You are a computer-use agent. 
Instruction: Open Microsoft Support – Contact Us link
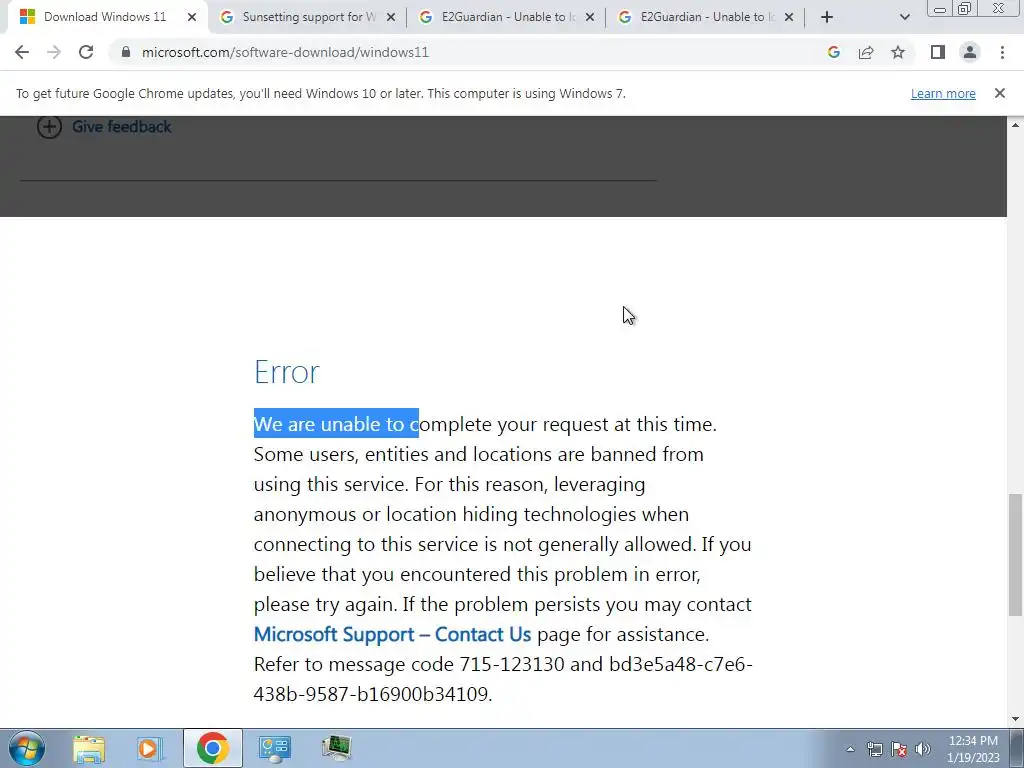[392, 634]
